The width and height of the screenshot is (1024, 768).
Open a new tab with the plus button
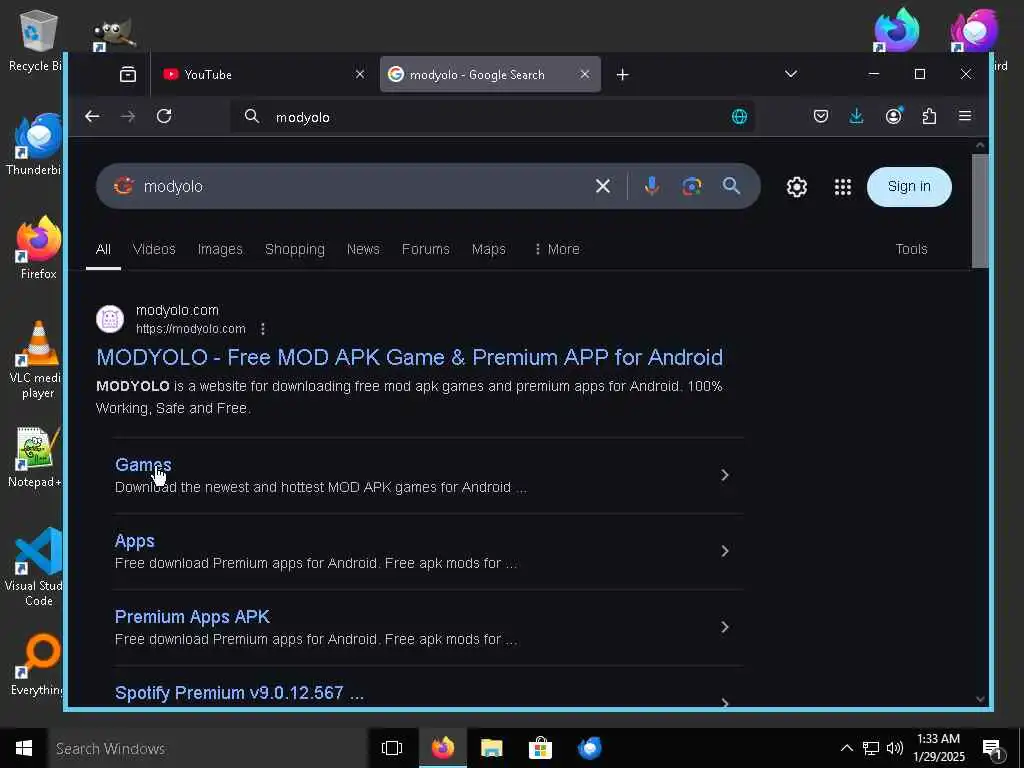[x=622, y=74]
